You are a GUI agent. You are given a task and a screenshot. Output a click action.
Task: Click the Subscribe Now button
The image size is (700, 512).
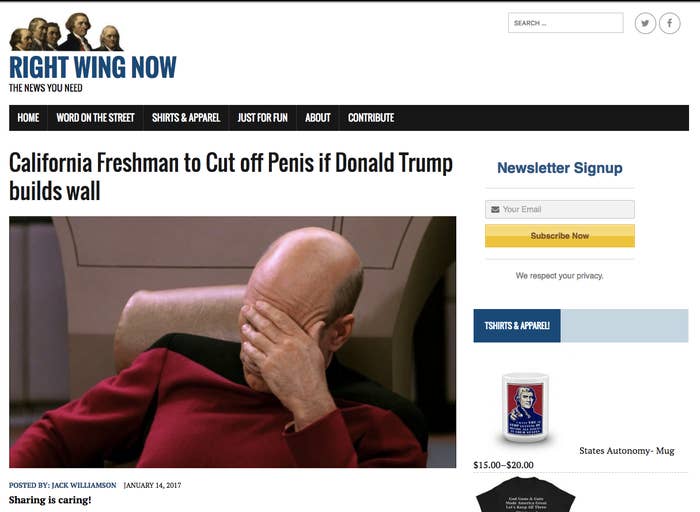coord(560,236)
